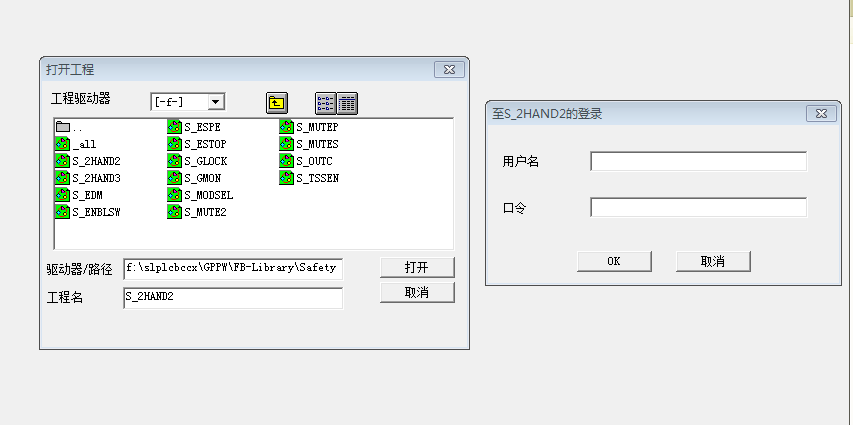This screenshot has height=425, width=853.
Task: Click the 打开 (Open) button
Action: pyautogui.click(x=417, y=267)
